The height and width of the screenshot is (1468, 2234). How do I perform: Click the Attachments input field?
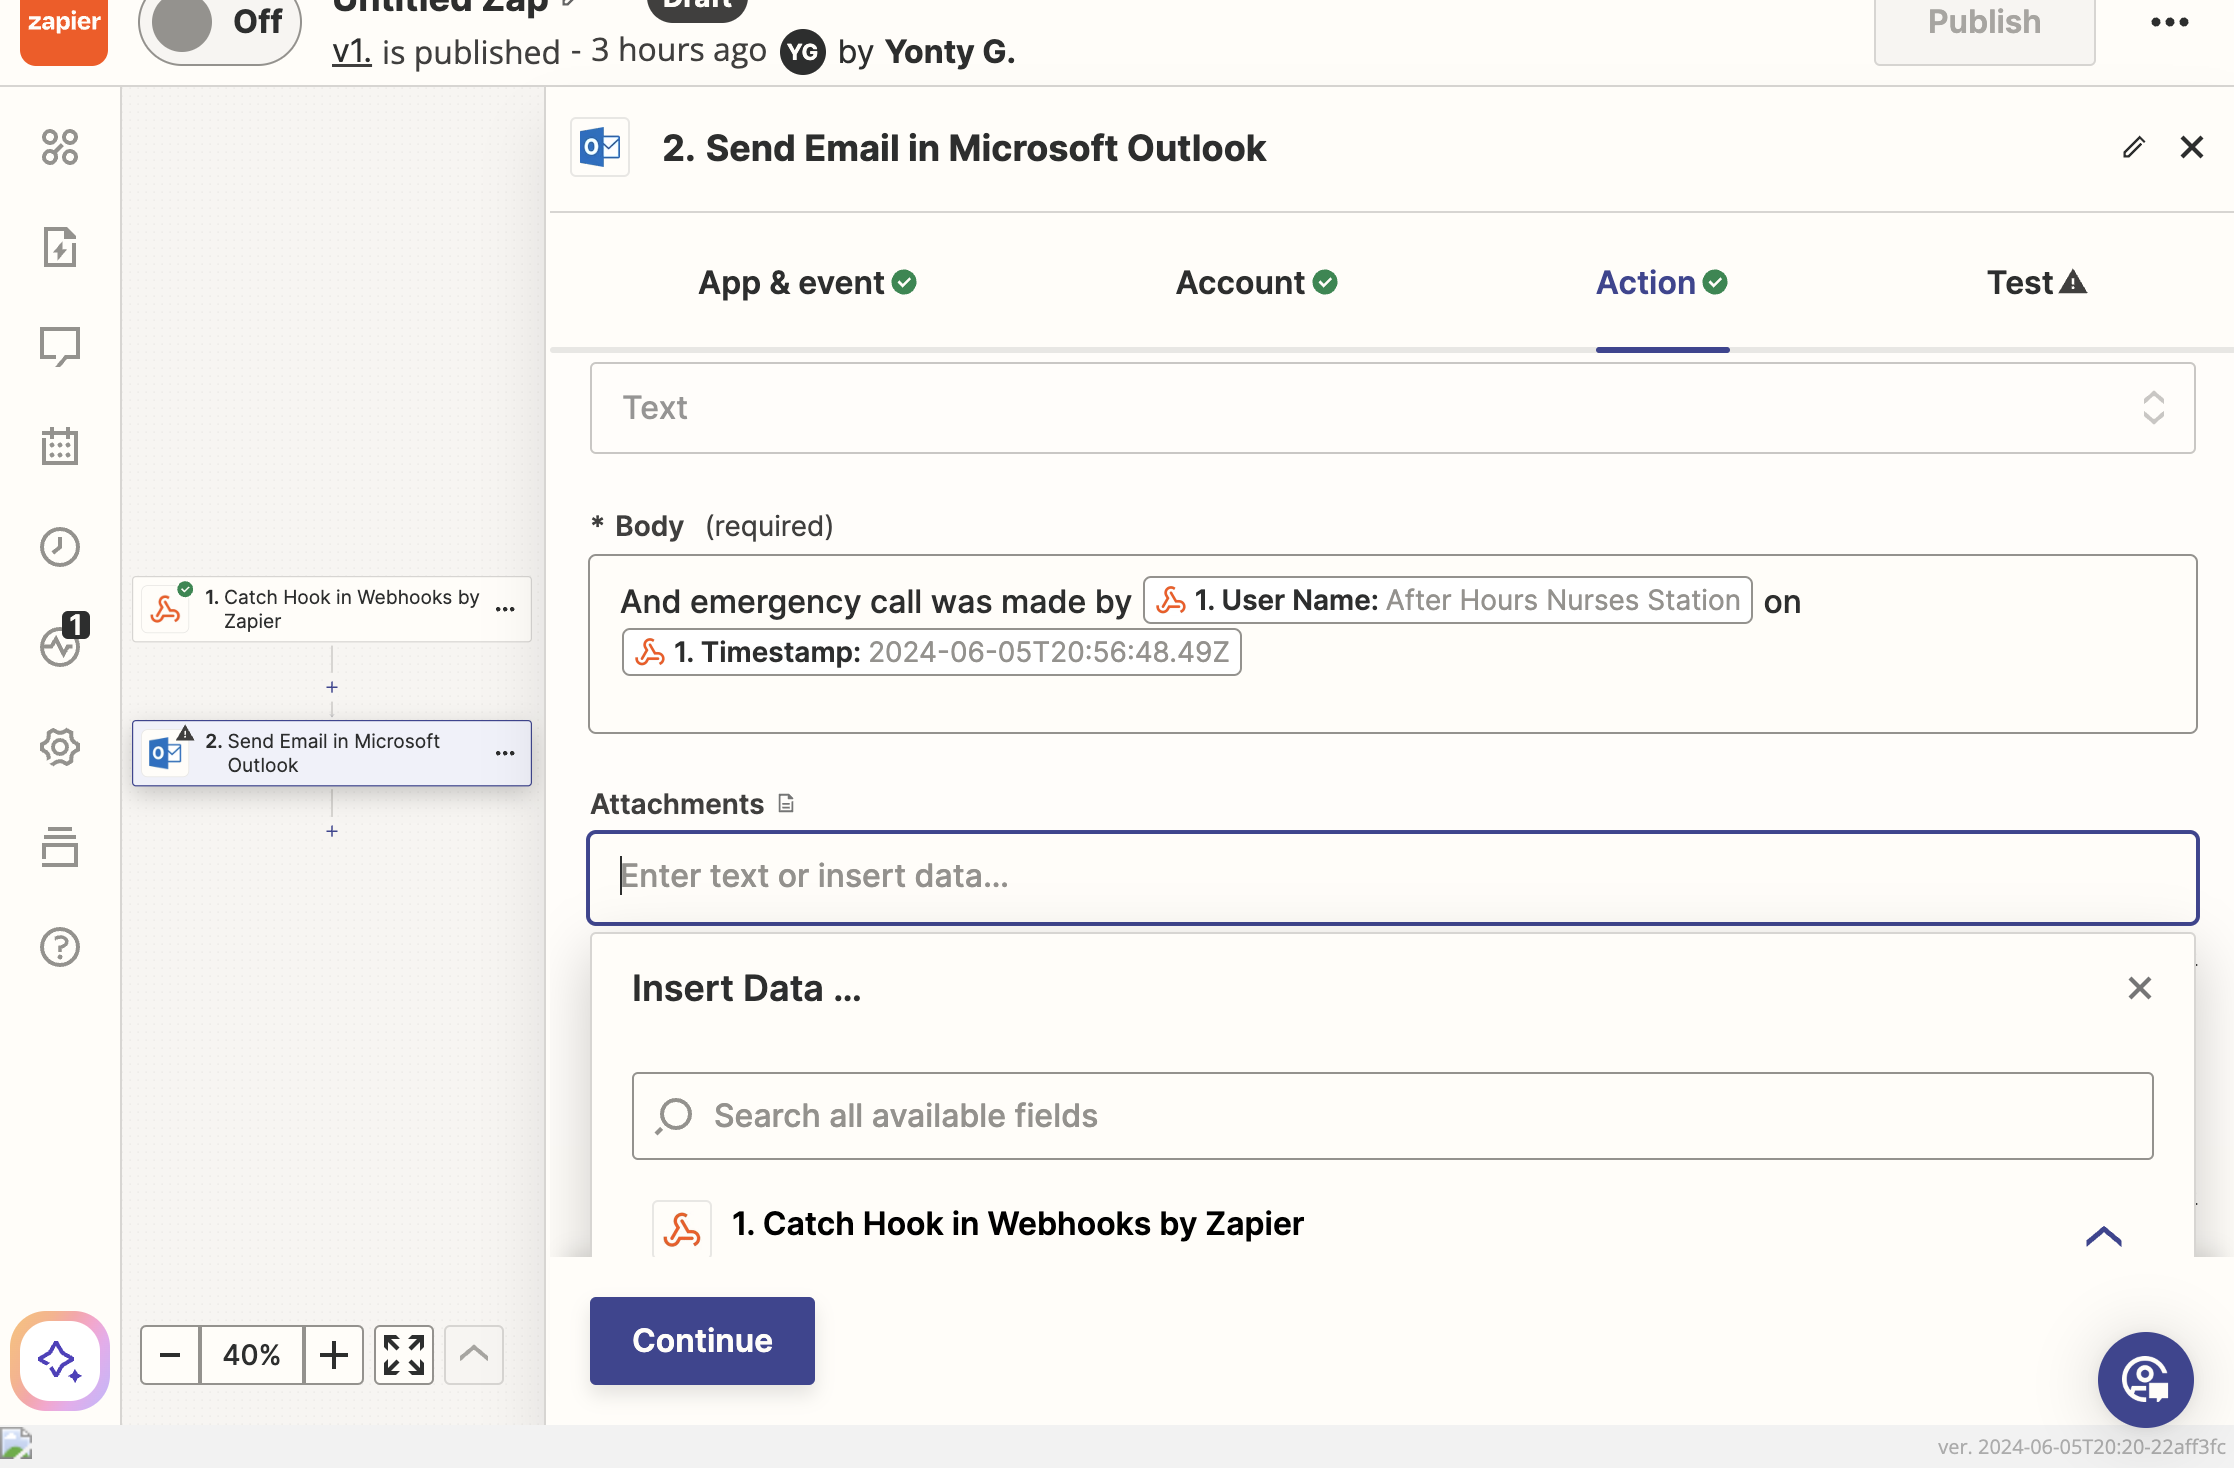pos(1392,877)
